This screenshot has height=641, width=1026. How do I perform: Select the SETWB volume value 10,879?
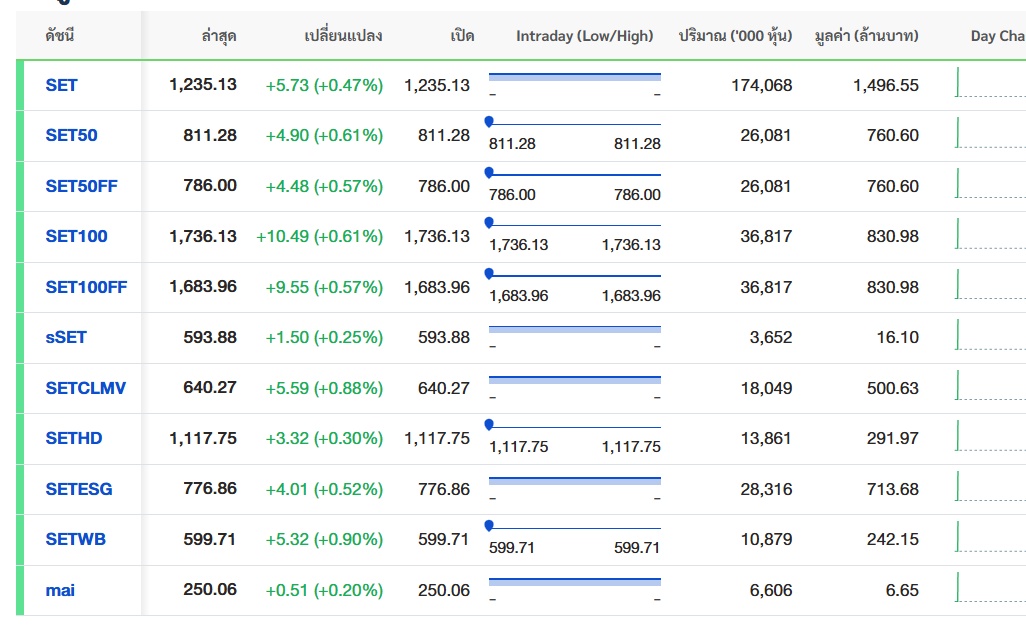(766, 540)
